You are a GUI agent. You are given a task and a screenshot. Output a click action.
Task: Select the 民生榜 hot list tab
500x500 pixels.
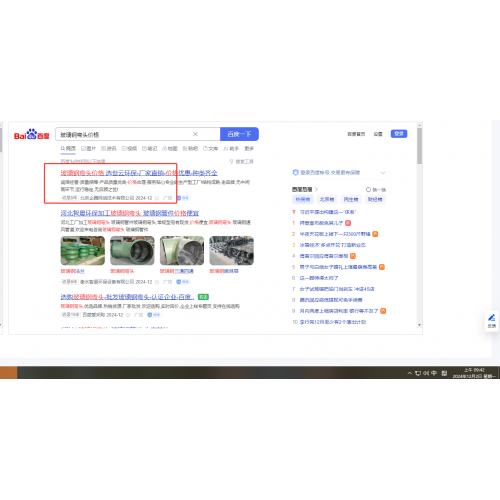coord(351,199)
